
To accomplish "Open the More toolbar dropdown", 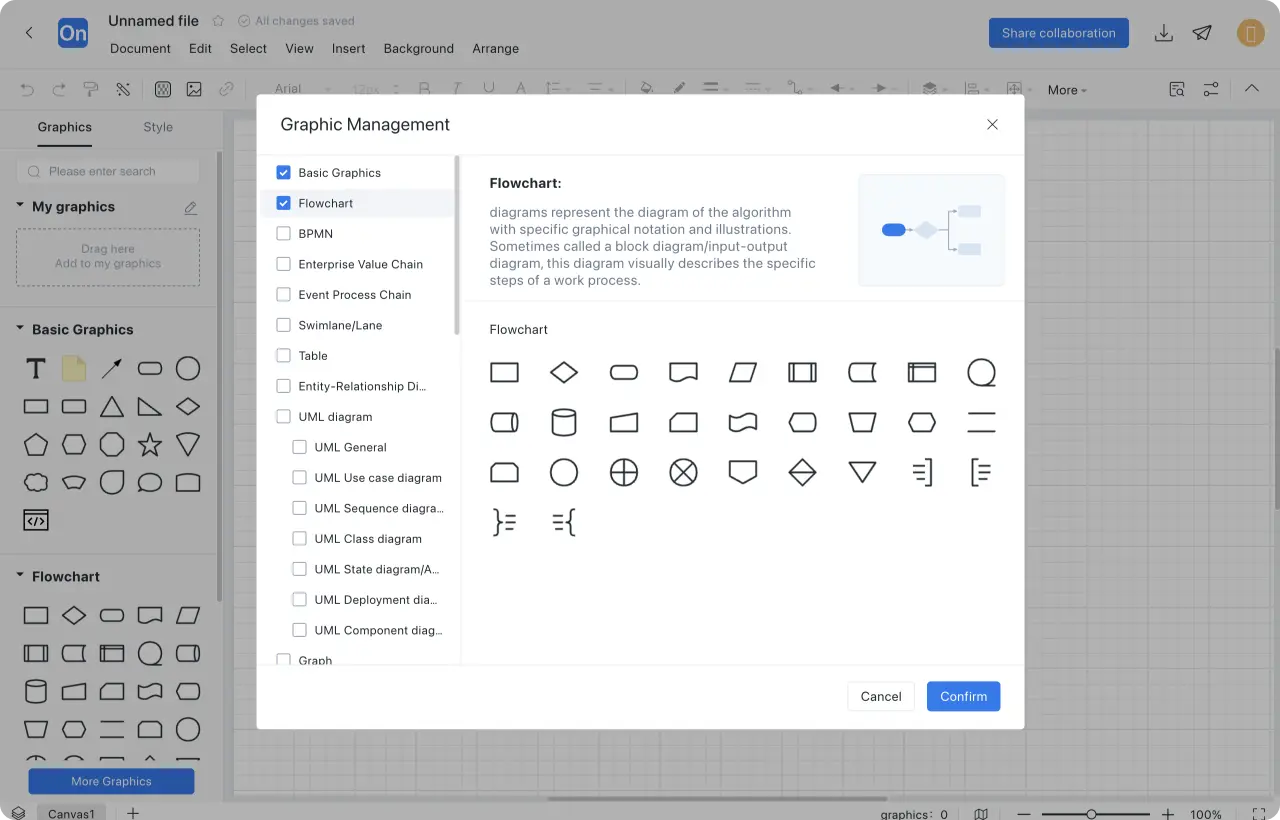I will [x=1066, y=90].
